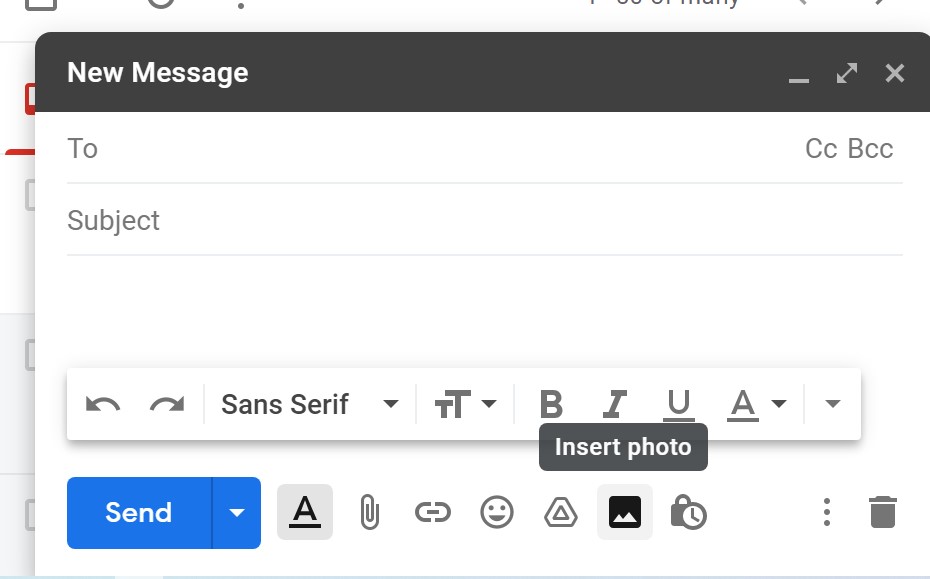Open the Sans Serif font dropdown
930x579 pixels.
[x=310, y=404]
